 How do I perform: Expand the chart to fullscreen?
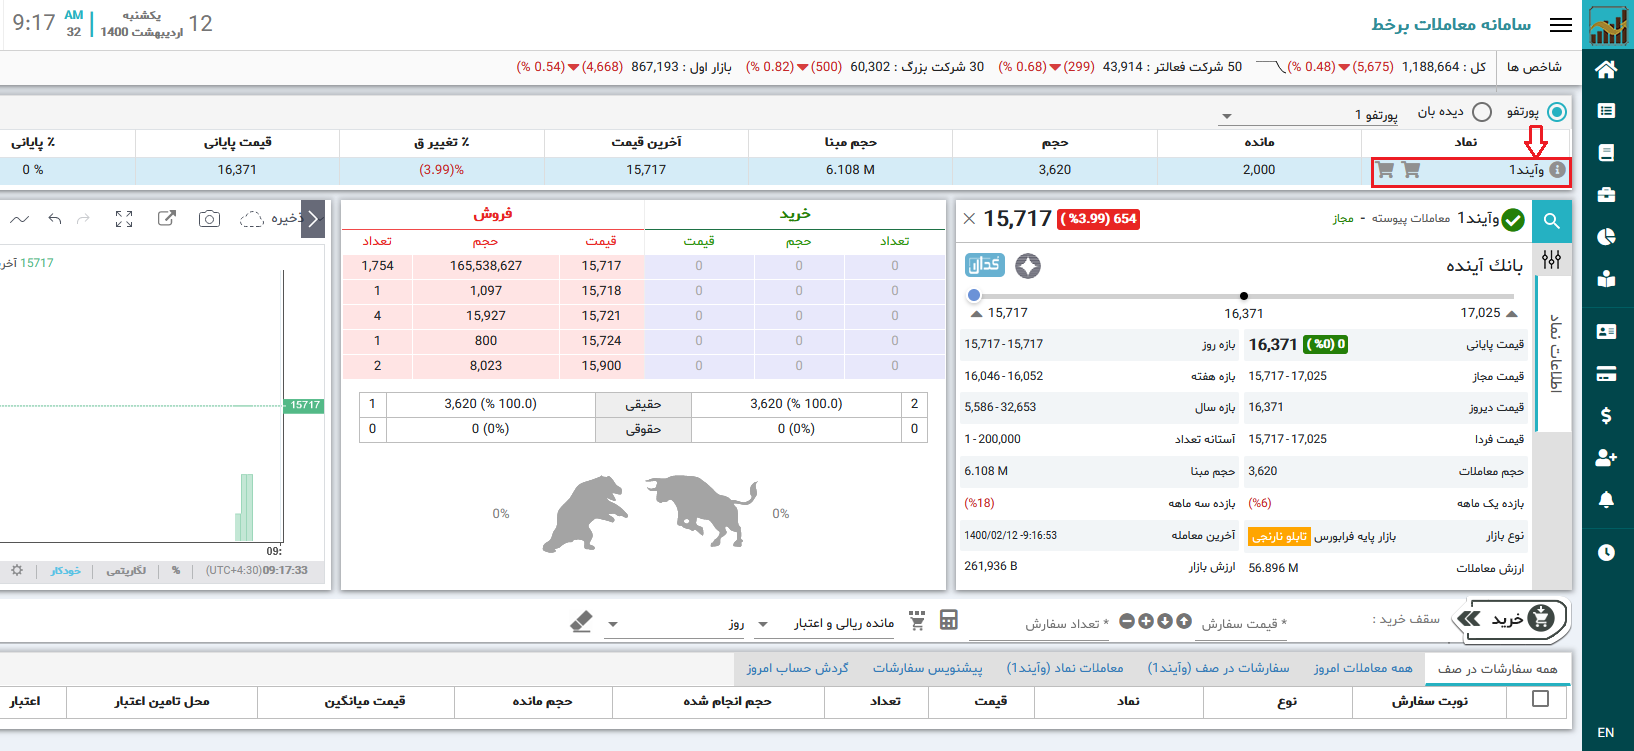124,219
